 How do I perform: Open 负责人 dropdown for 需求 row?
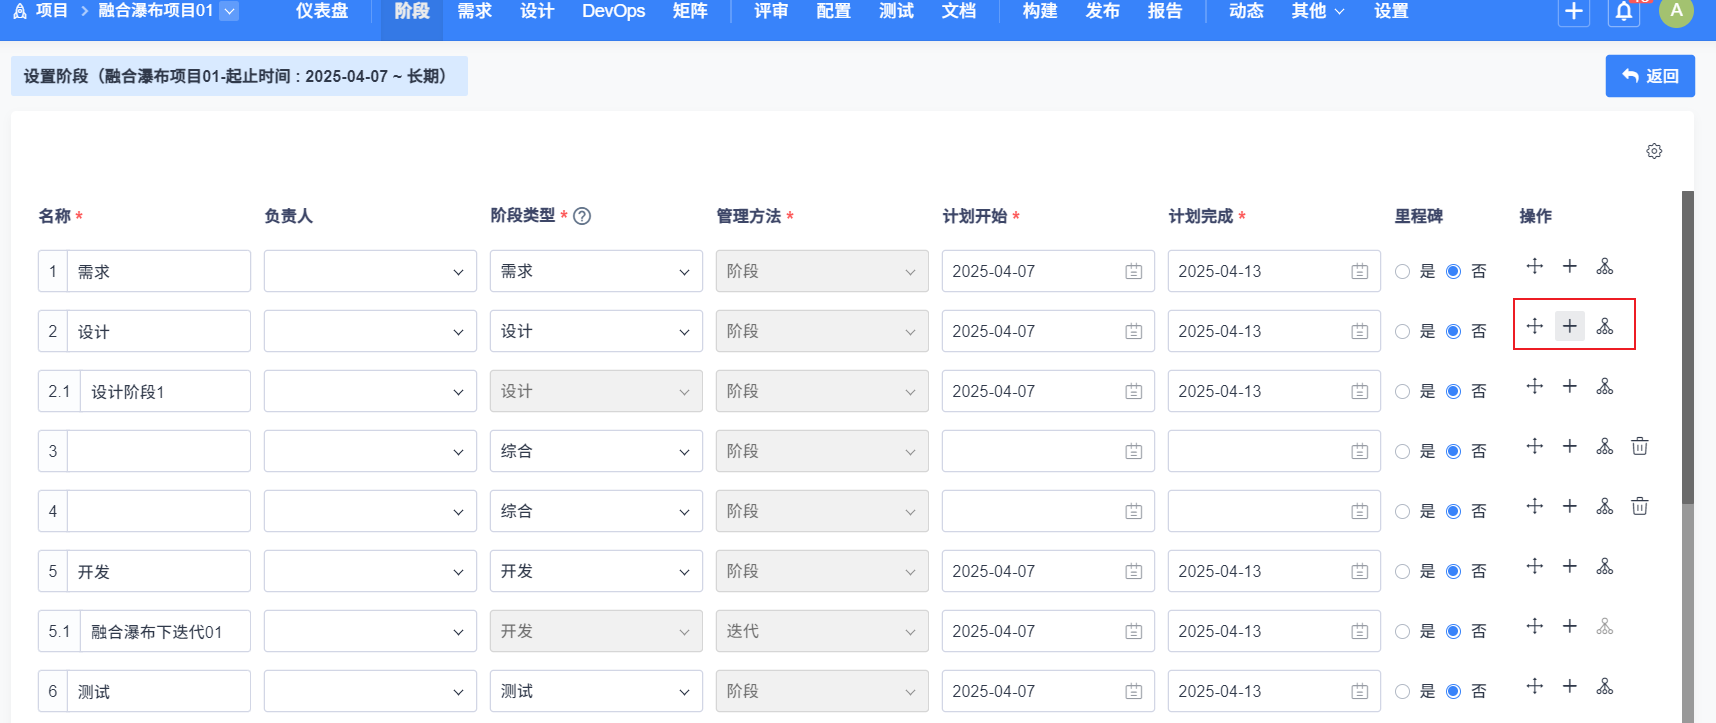pyautogui.click(x=370, y=271)
